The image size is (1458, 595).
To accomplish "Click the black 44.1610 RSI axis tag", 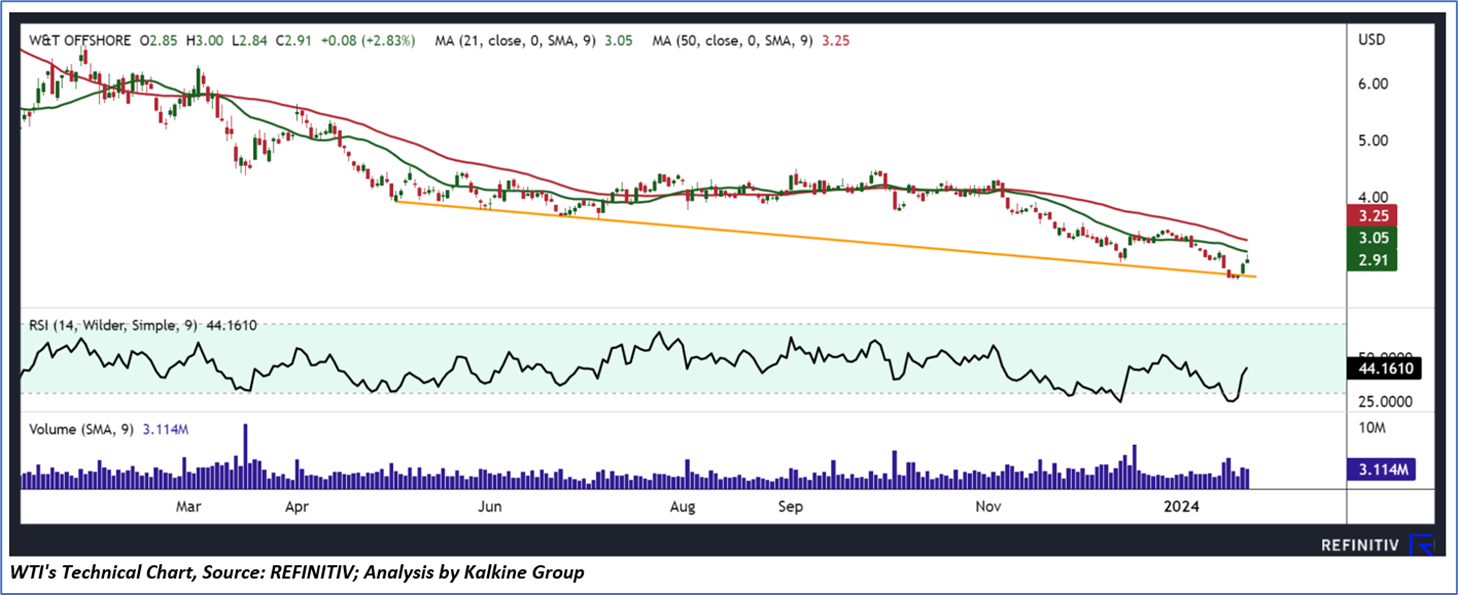I will (x=1384, y=368).
